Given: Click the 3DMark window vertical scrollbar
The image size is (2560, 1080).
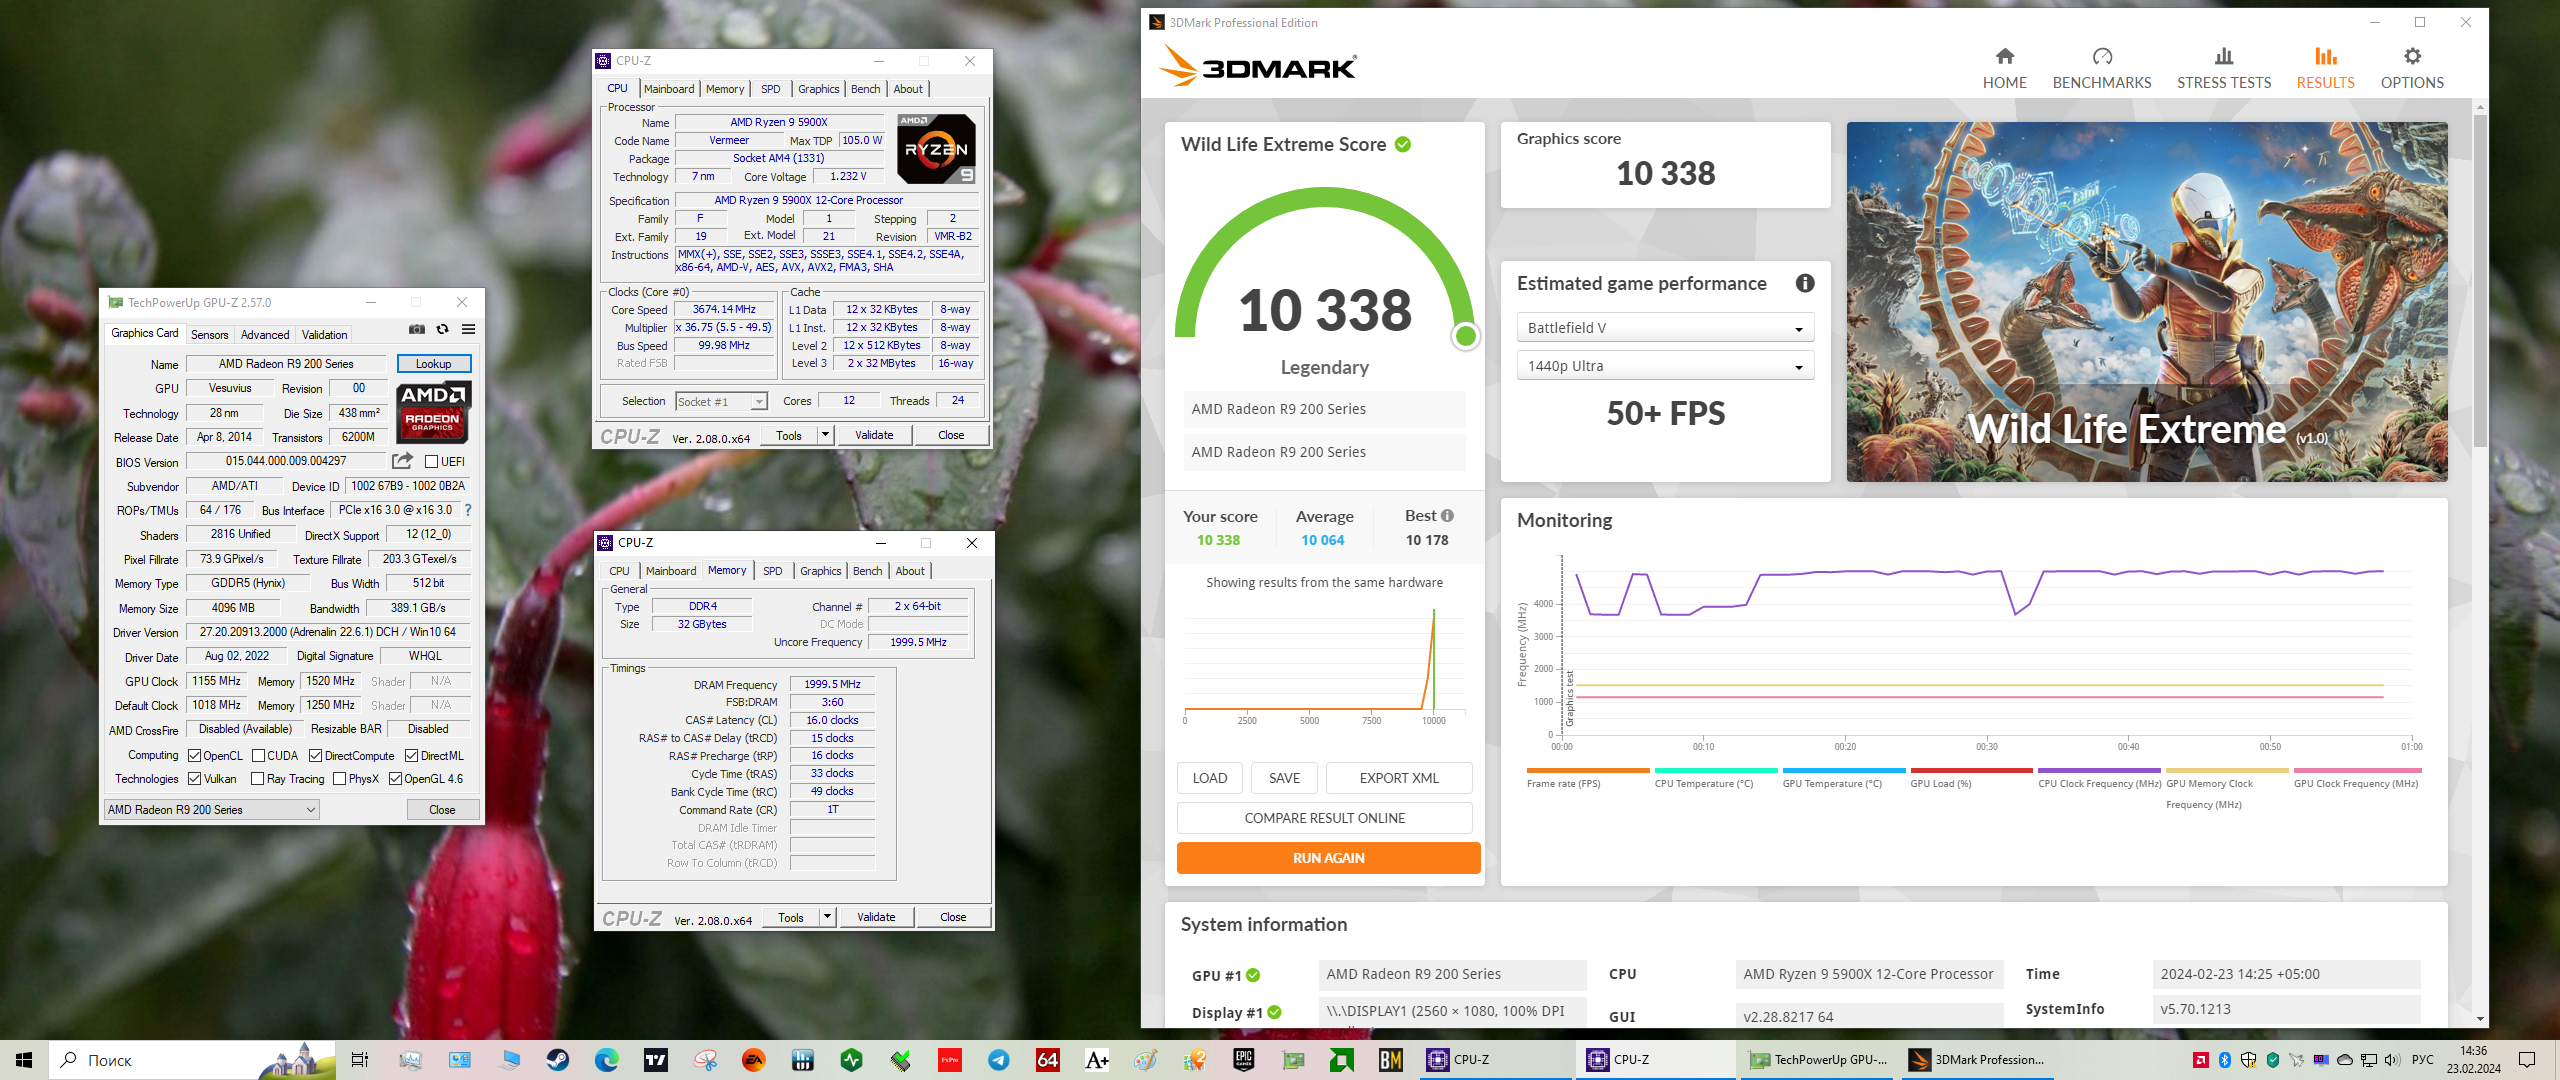Looking at the screenshot, I should 2480,282.
